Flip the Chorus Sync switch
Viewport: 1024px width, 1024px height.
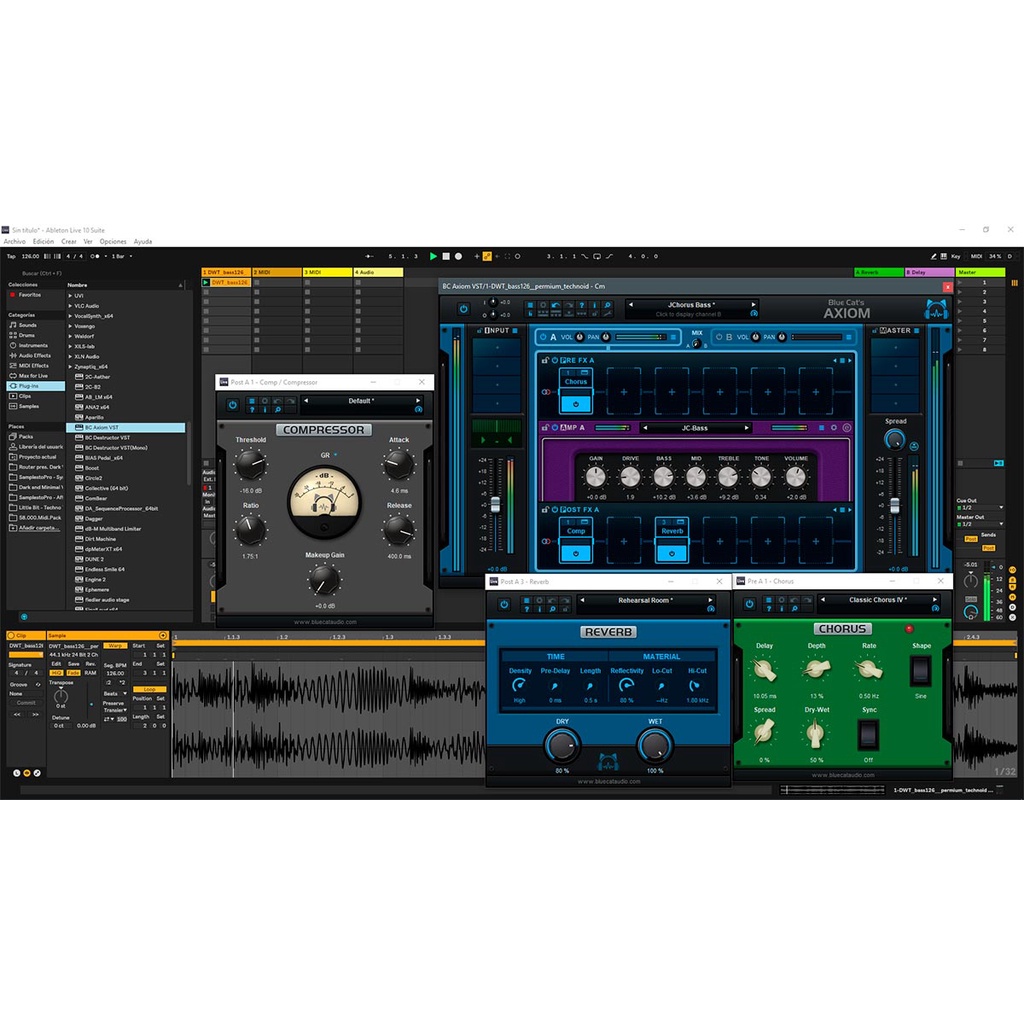[x=868, y=734]
